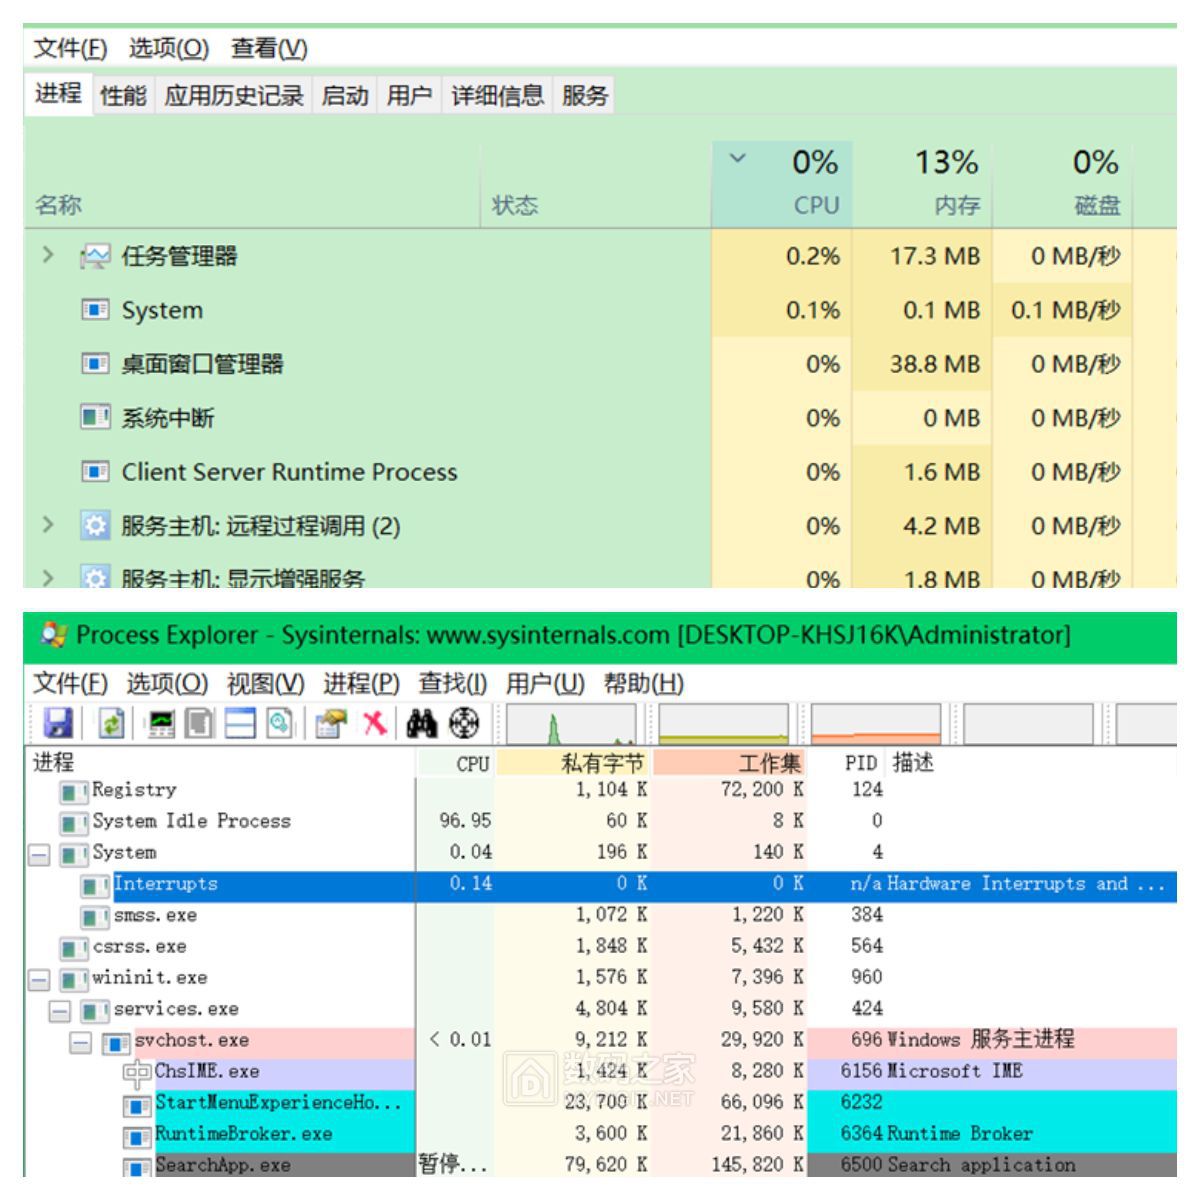Collapse the svchost.exe tree node
Screen dimensions: 1200x1200
pos(81,1043)
